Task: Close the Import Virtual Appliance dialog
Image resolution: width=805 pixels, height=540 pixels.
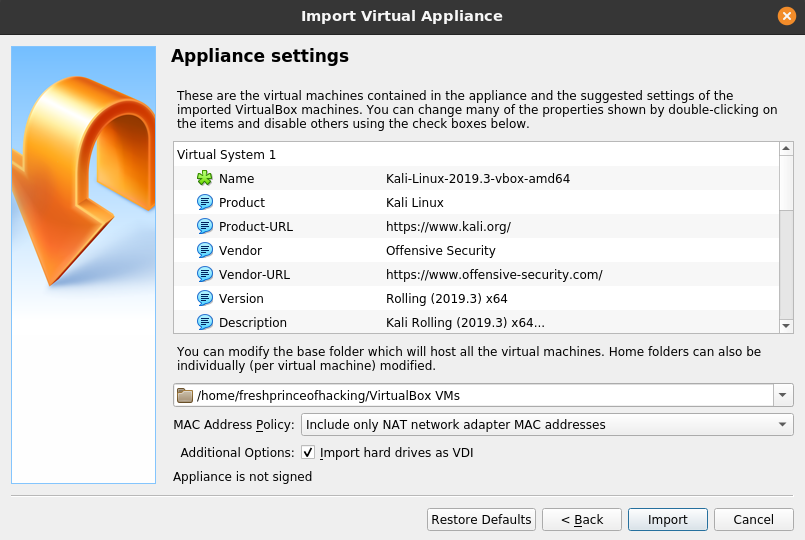Action: (x=787, y=16)
